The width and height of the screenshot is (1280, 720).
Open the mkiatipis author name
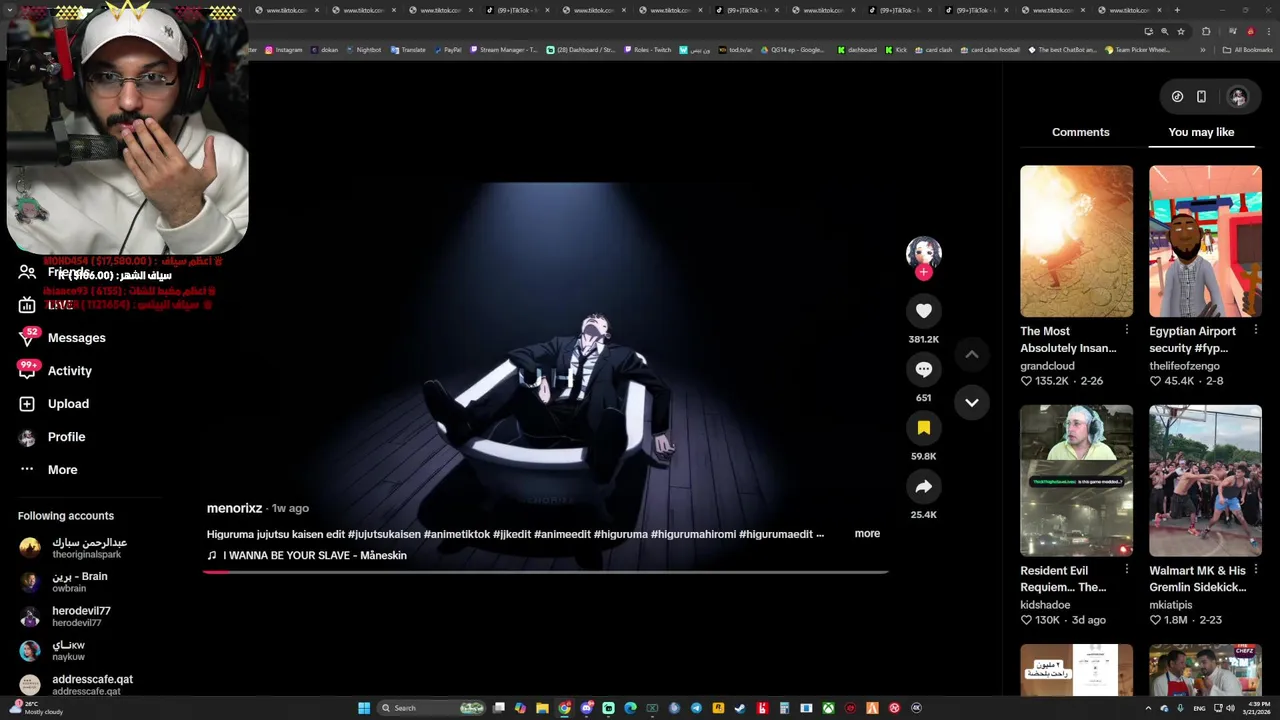point(1171,605)
